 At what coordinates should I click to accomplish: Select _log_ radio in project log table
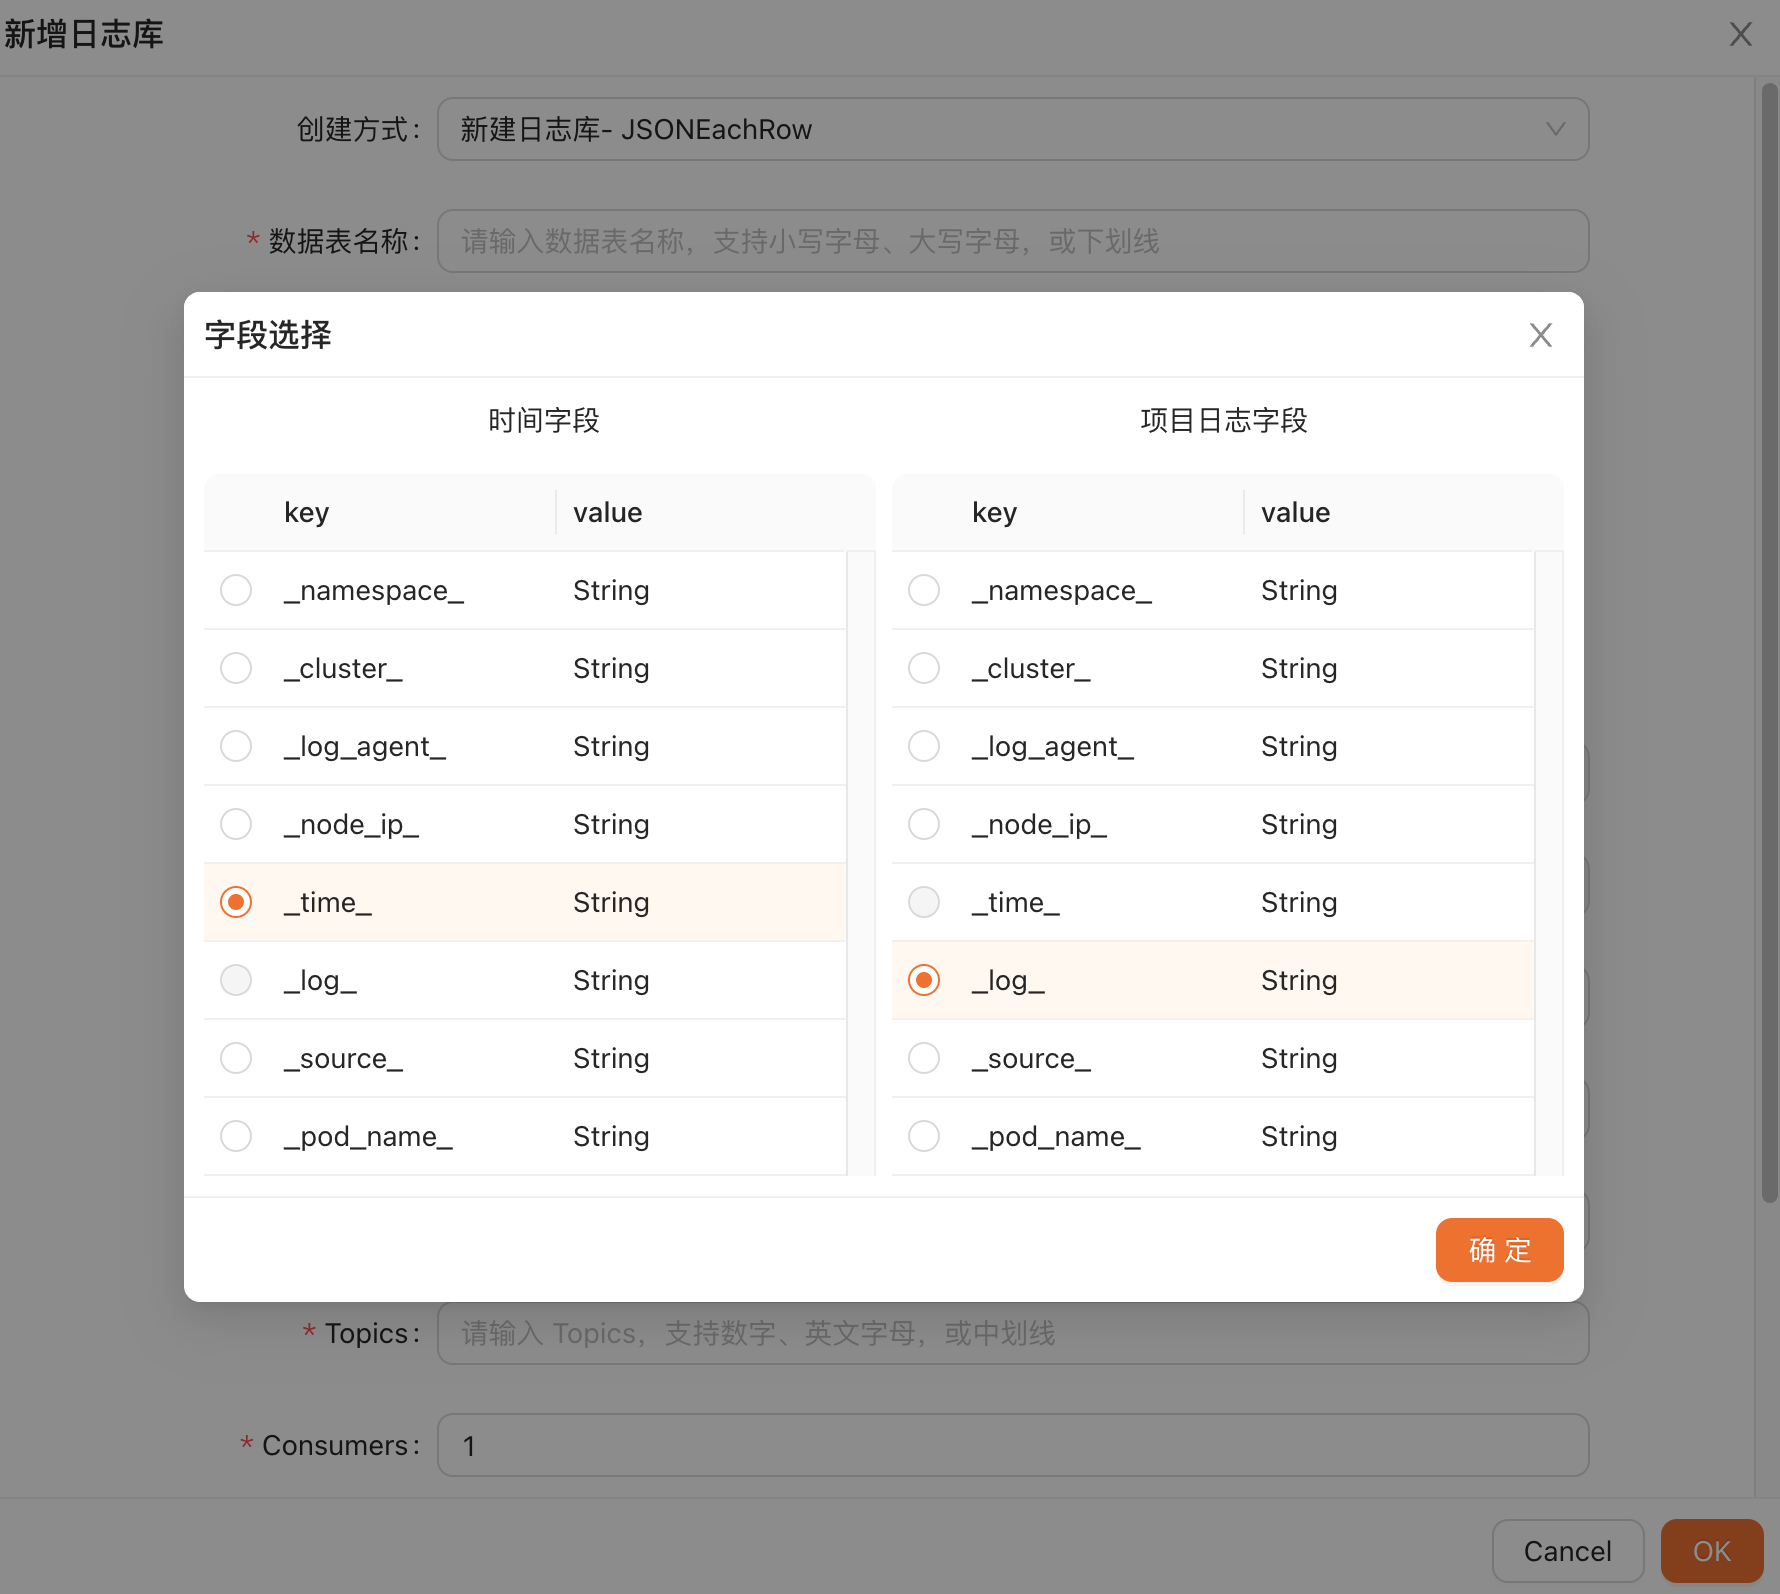pyautogui.click(x=924, y=980)
